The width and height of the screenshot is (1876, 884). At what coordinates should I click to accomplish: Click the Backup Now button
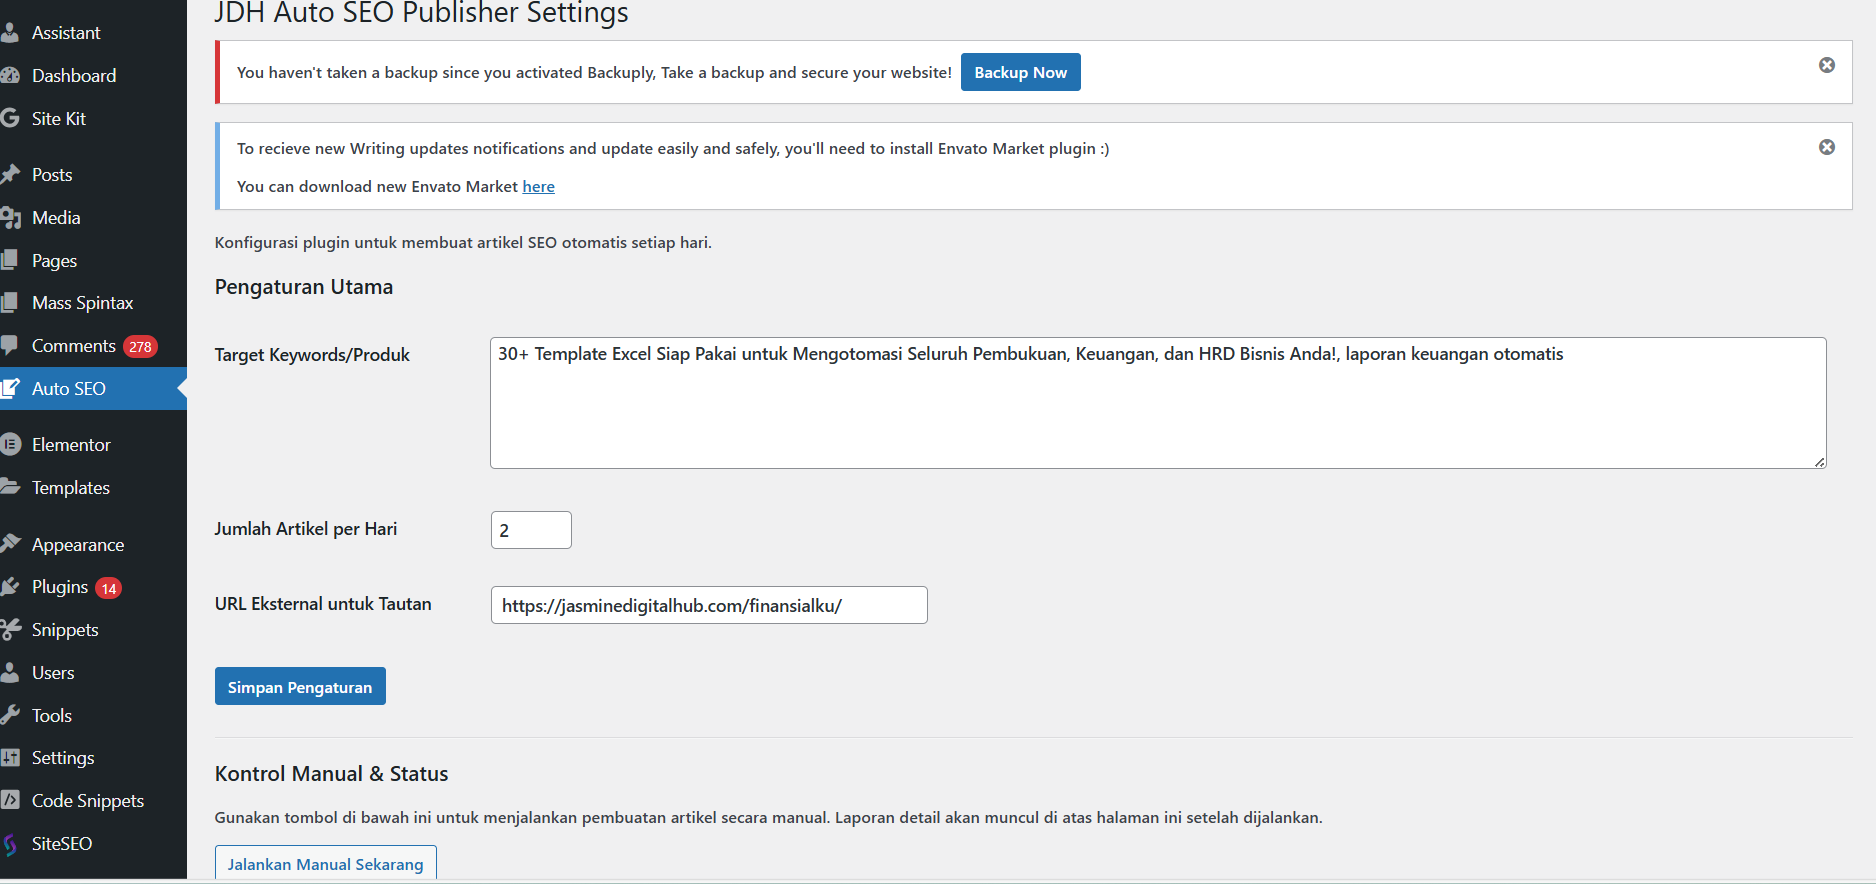1020,72
